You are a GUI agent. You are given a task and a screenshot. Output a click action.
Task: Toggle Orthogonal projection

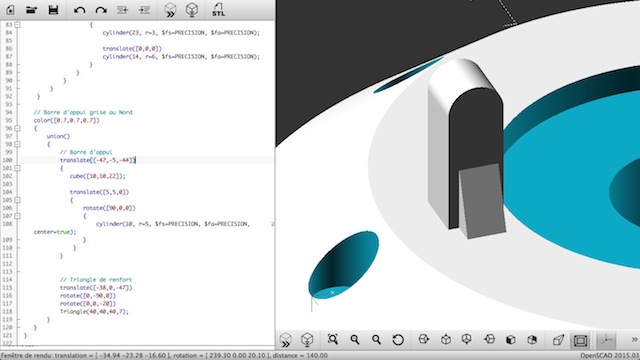point(580,340)
